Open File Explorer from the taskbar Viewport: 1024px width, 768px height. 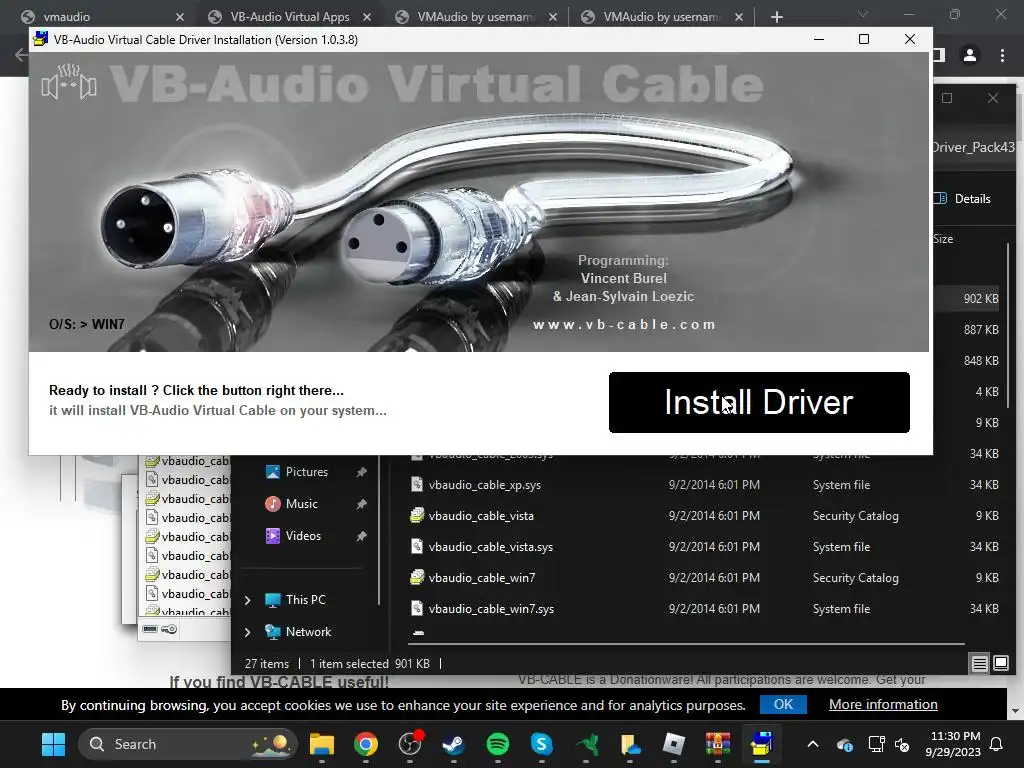(x=321, y=744)
